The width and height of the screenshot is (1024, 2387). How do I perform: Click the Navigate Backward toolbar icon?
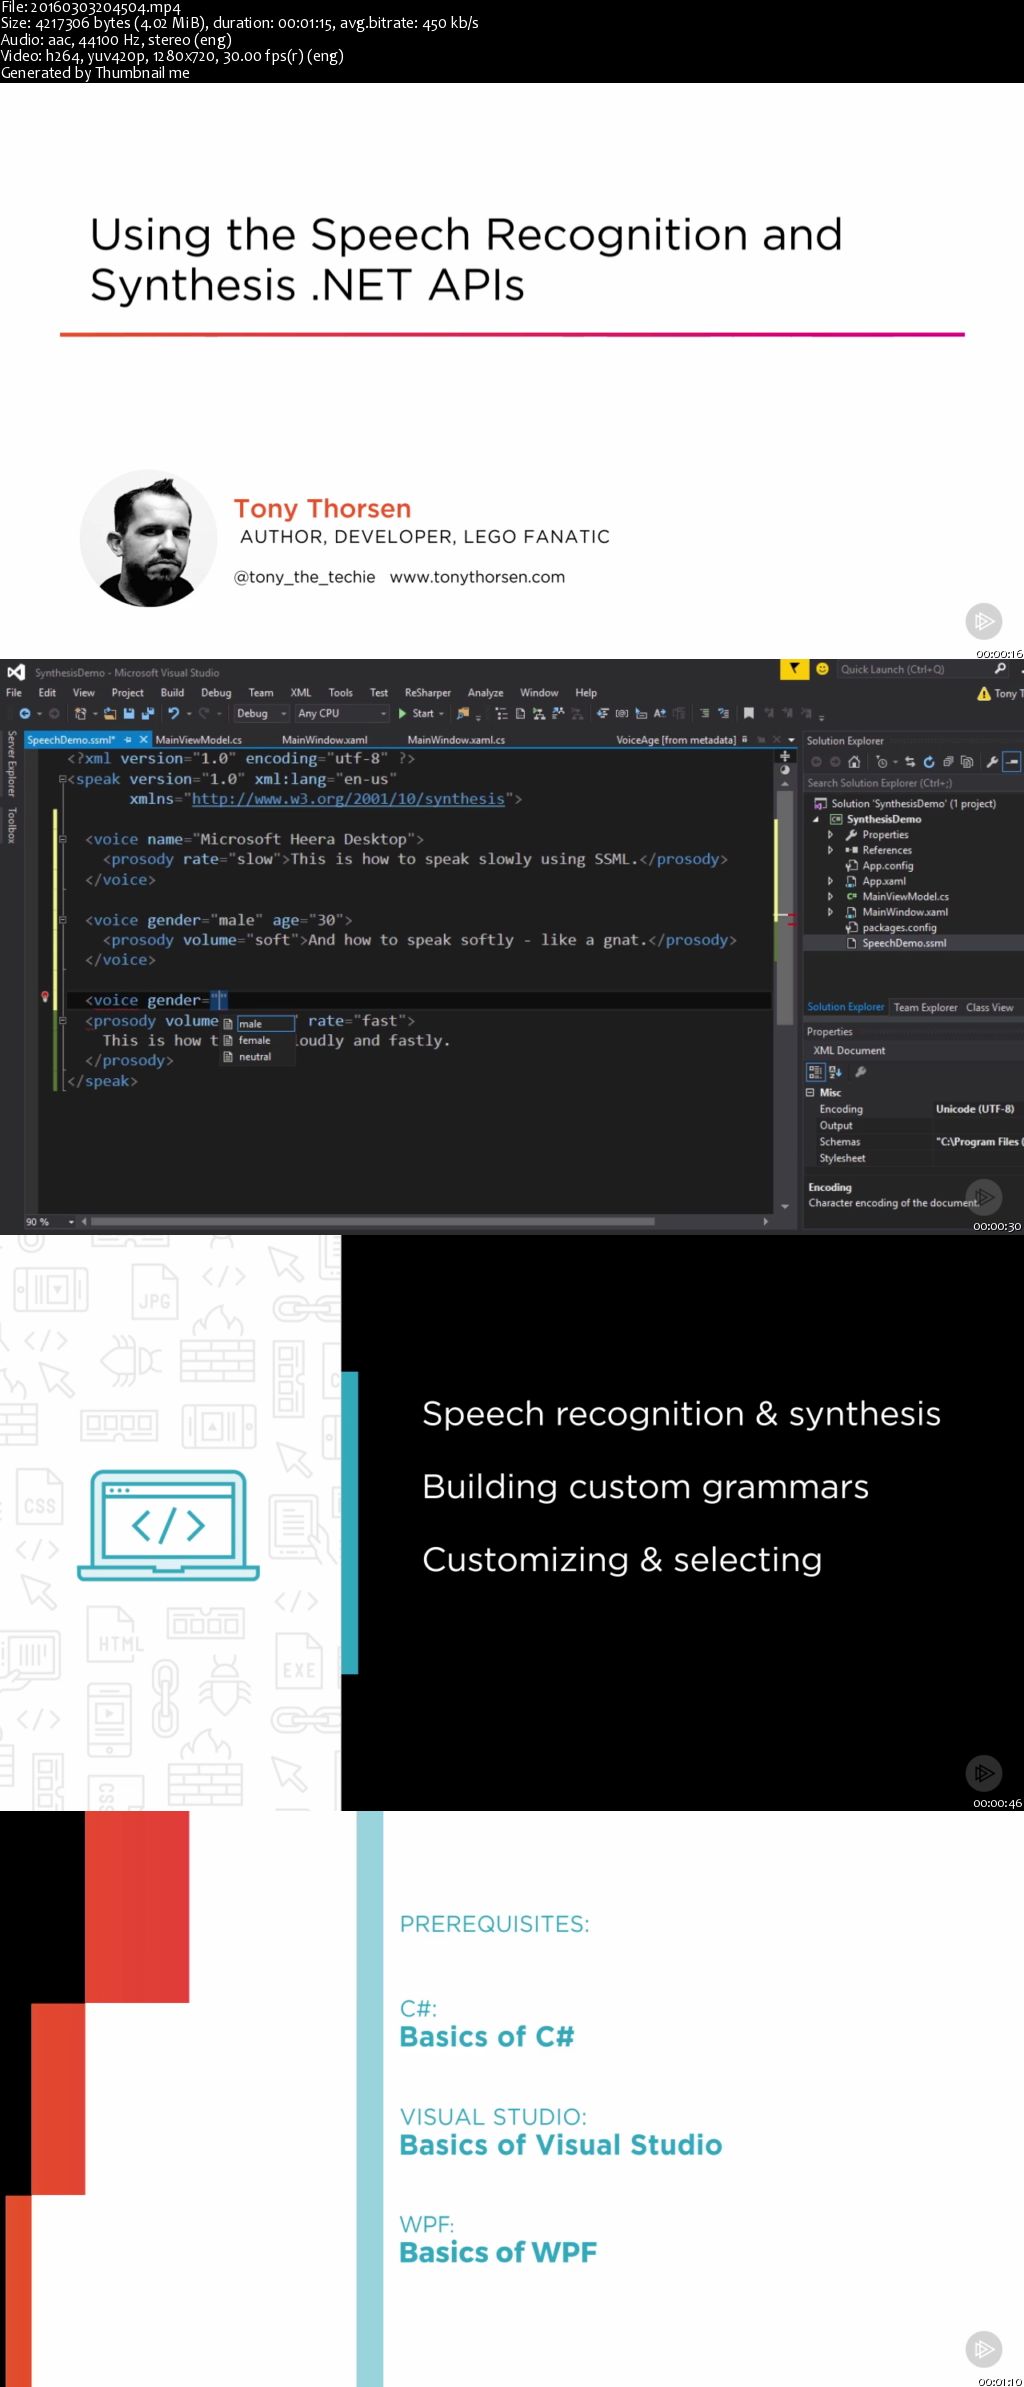pos(25,713)
